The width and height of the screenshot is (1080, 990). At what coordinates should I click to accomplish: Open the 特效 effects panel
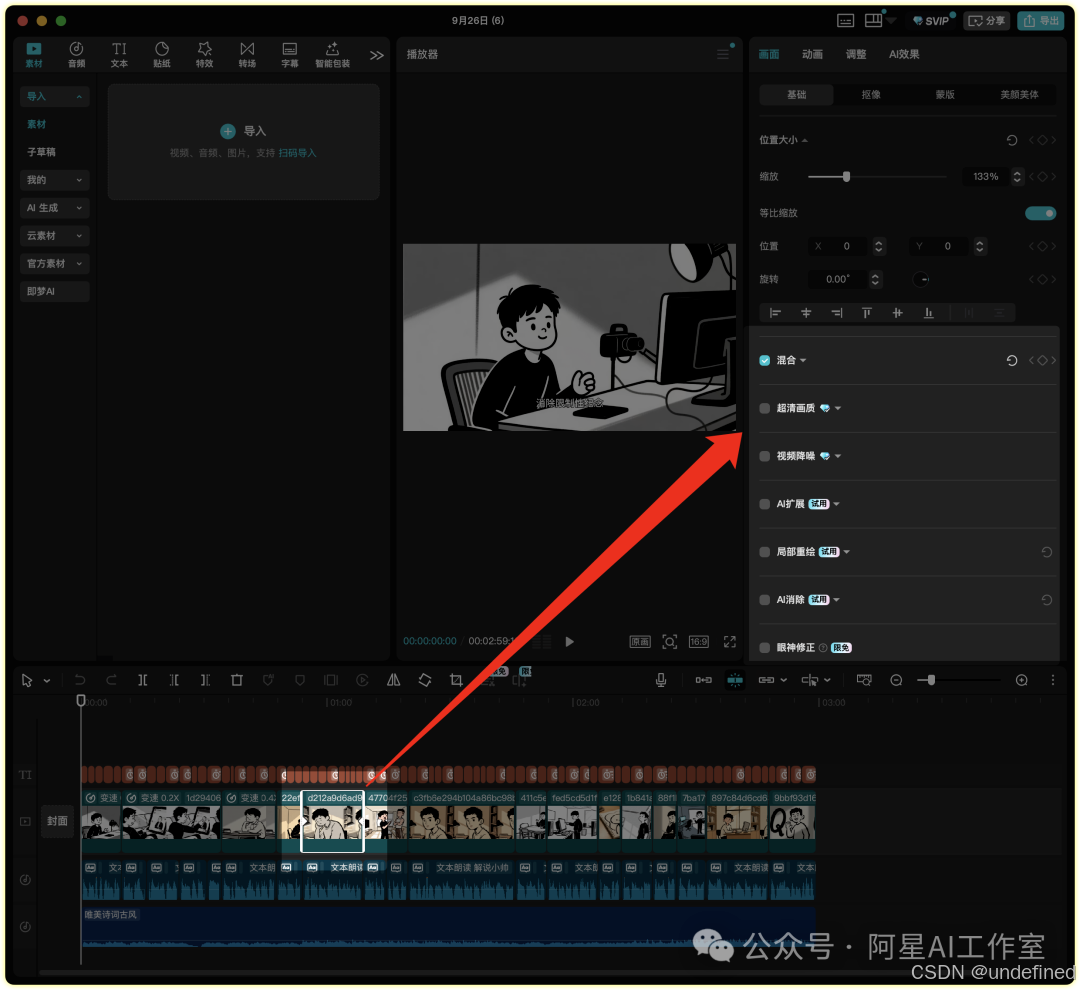pyautogui.click(x=205, y=54)
